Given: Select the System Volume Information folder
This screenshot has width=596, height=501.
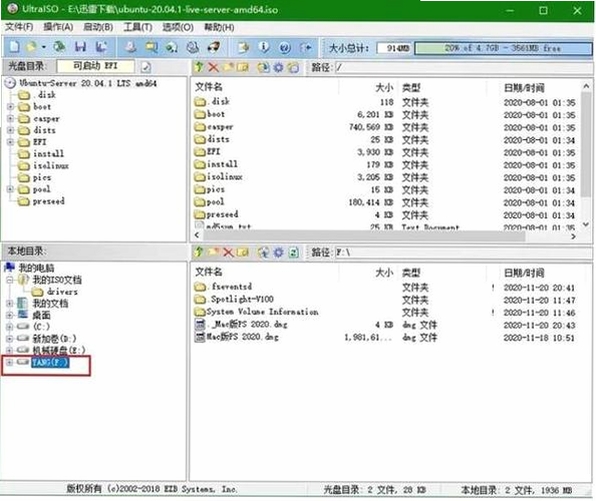Looking at the screenshot, I should 257,312.
